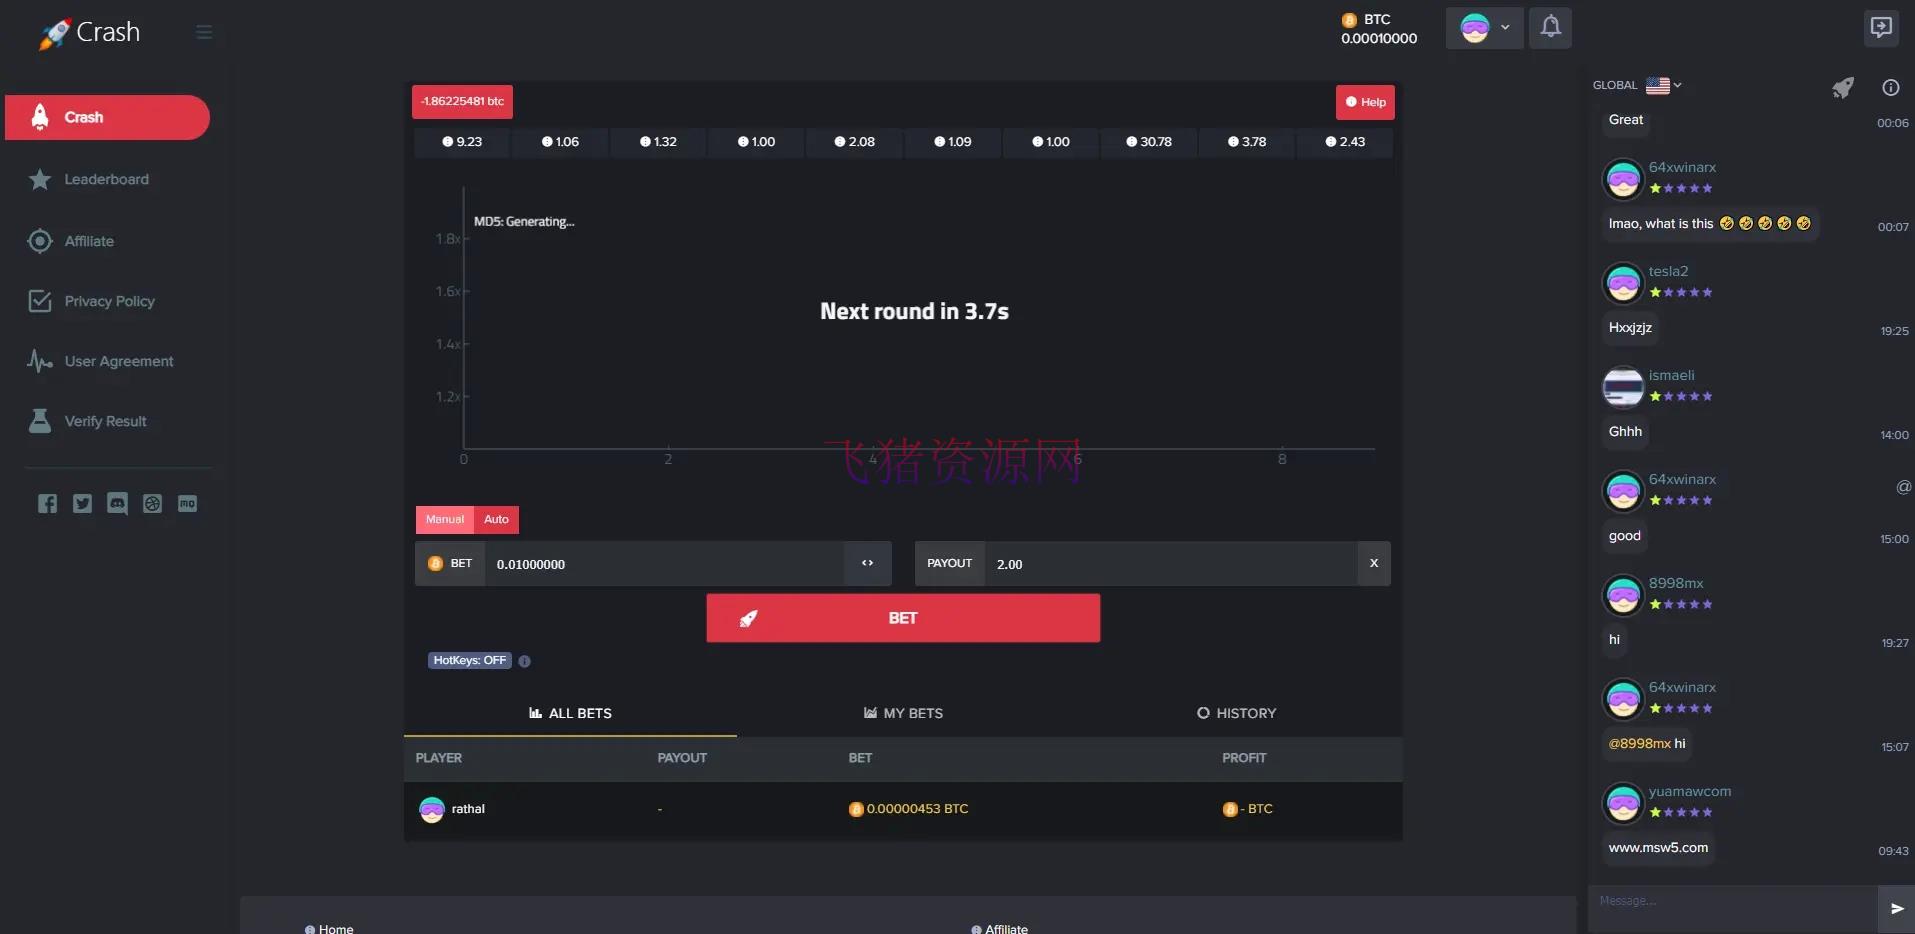Click the notification bell icon
Image resolution: width=1915 pixels, height=934 pixels.
(1550, 27)
